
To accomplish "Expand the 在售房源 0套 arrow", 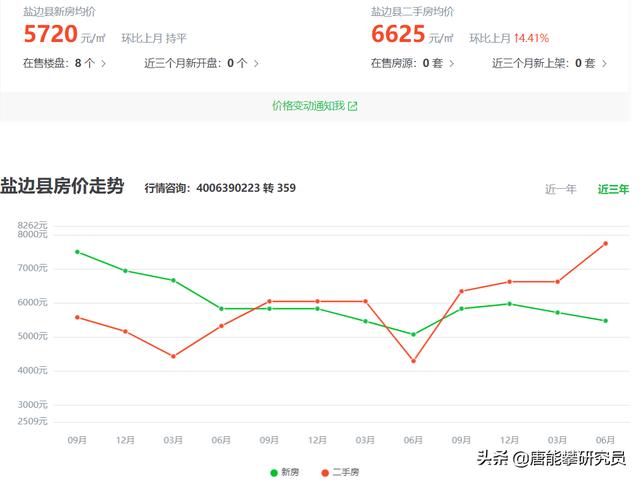I will (x=451, y=64).
